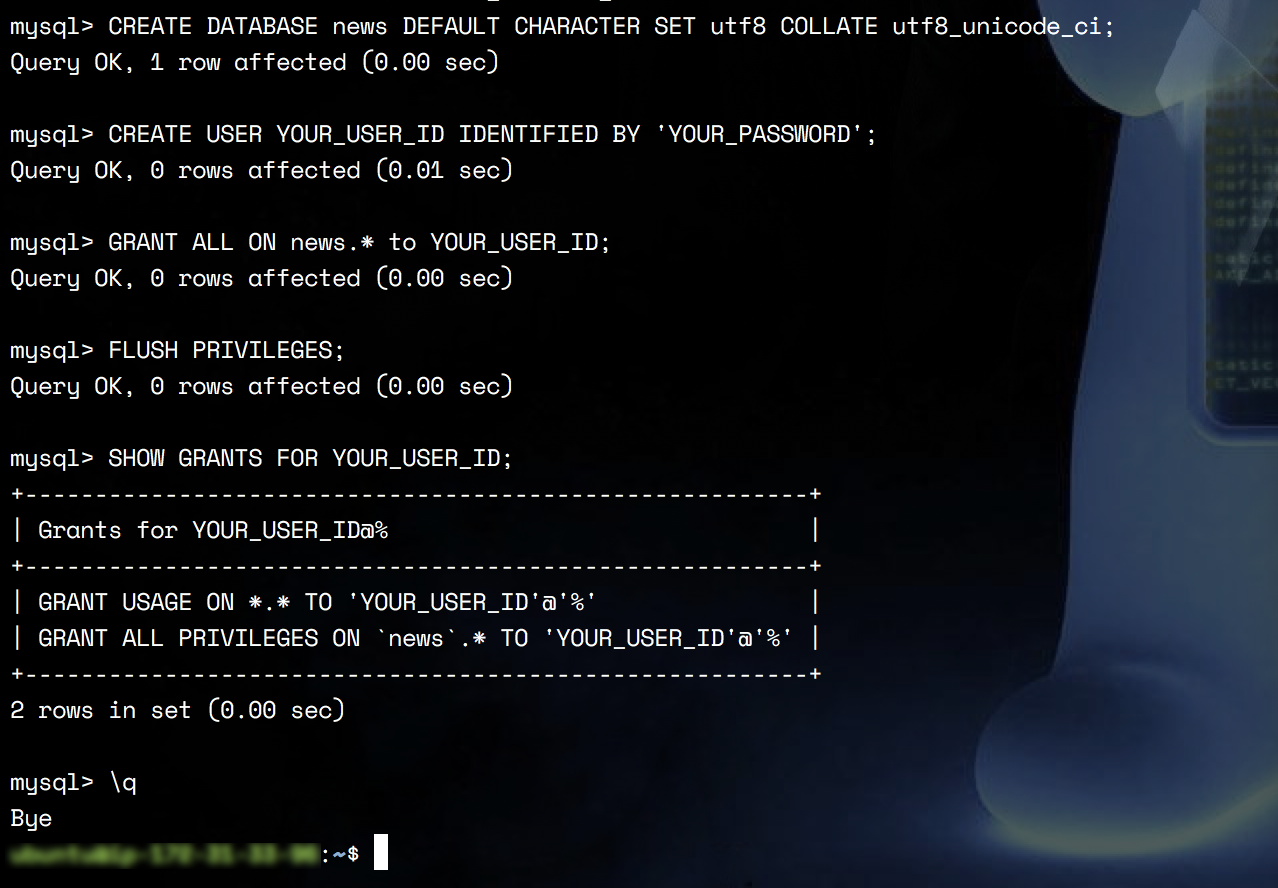Click 'Query OK, 1 row affected' output
This screenshot has height=888, width=1278.
click(254, 63)
